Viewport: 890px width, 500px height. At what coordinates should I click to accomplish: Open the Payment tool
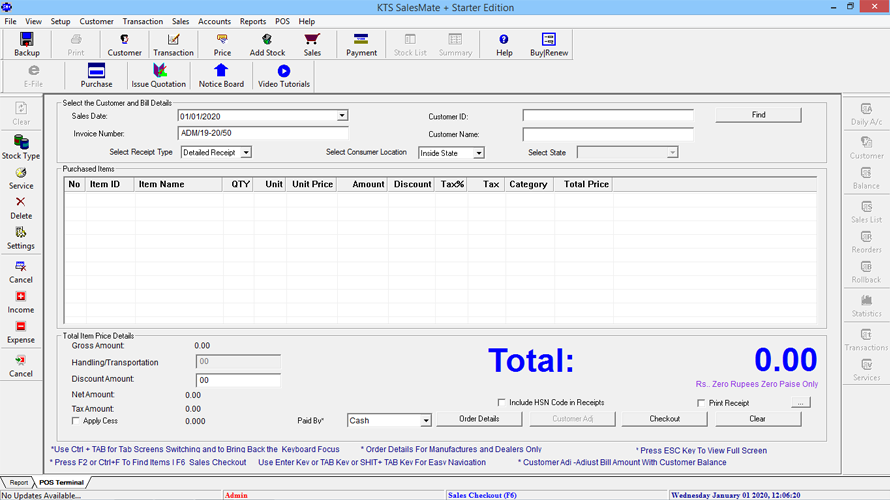coord(361,44)
